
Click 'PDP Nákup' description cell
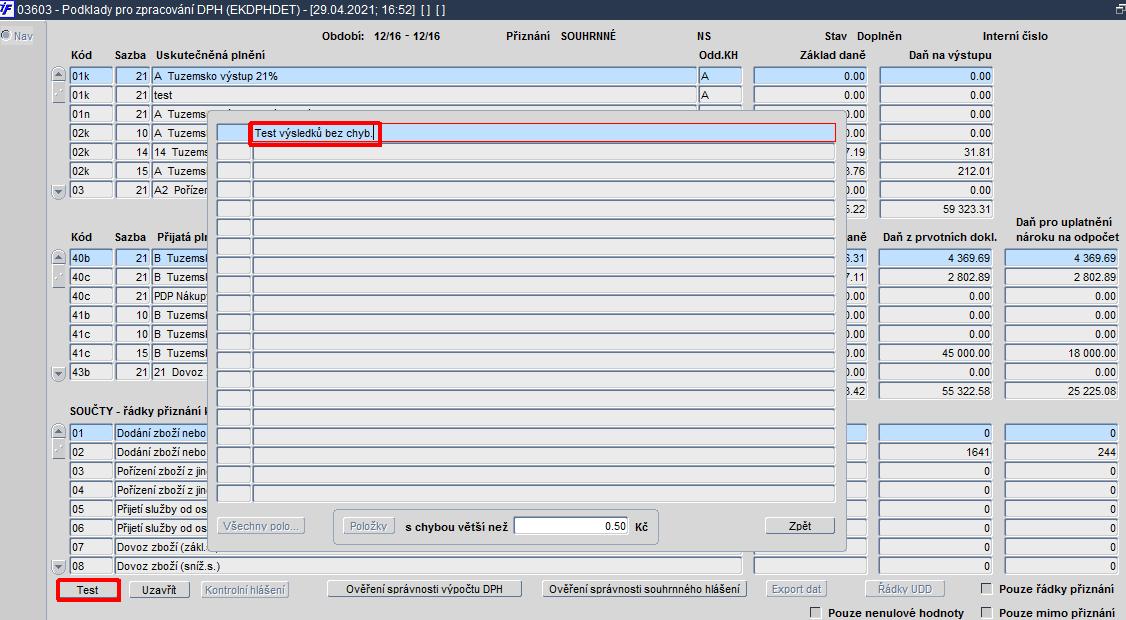pos(180,295)
